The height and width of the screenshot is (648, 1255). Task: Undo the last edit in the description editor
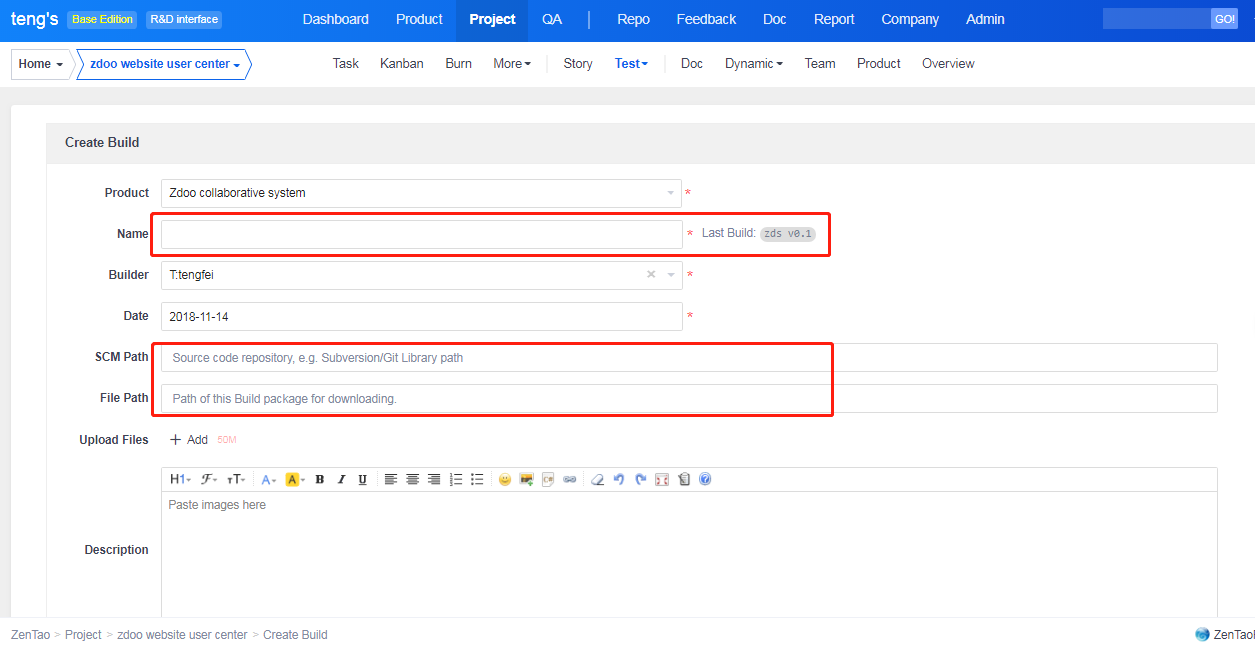[619, 480]
